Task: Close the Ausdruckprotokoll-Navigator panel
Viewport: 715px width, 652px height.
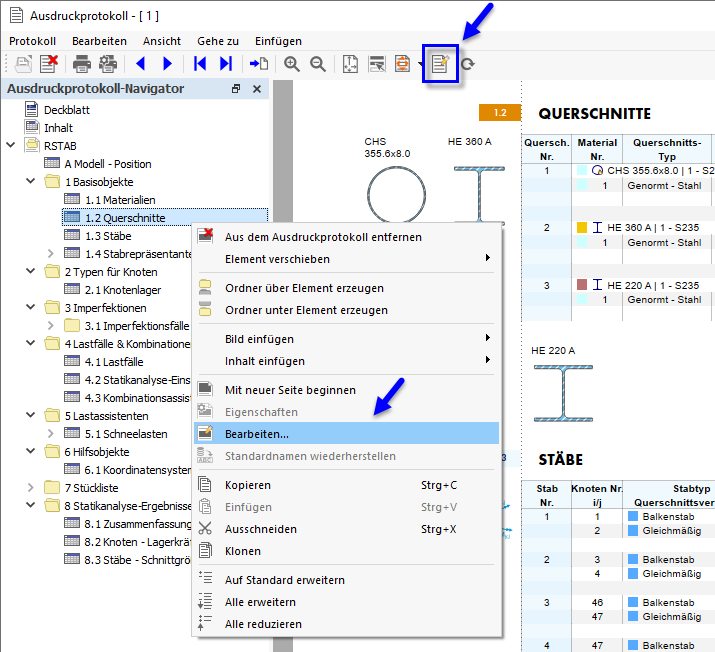Action: point(257,89)
